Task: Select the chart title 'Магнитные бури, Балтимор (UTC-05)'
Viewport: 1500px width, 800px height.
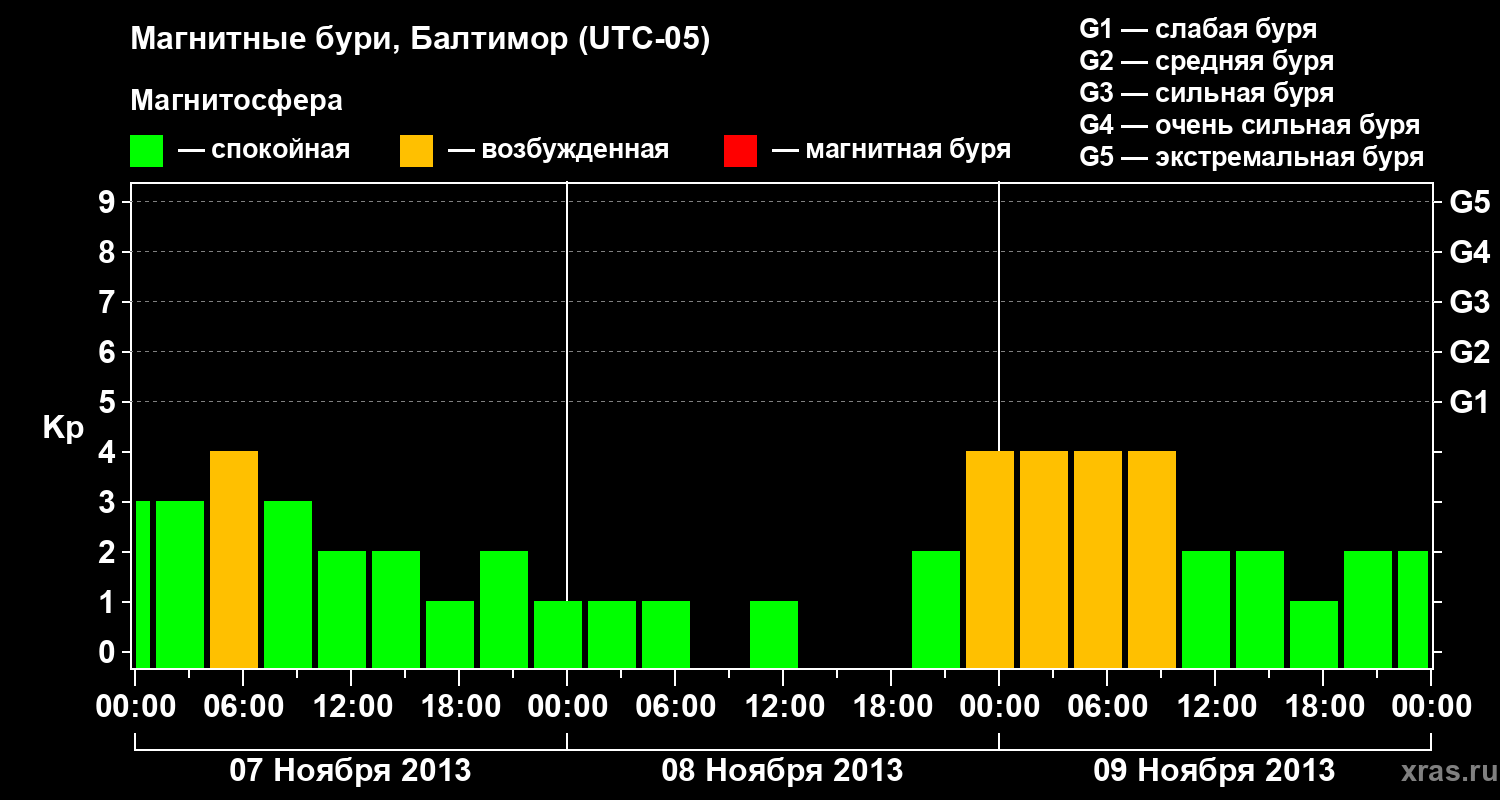Action: pos(420,41)
